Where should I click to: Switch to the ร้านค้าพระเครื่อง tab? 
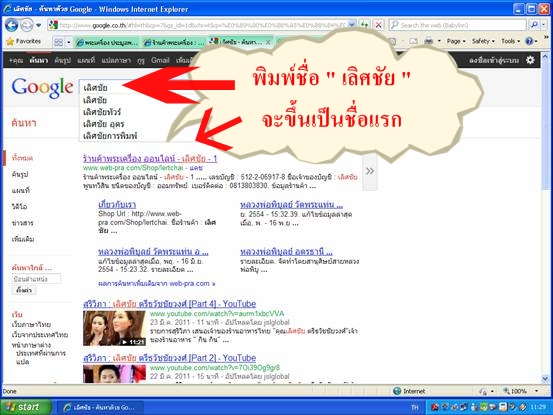click(x=174, y=43)
